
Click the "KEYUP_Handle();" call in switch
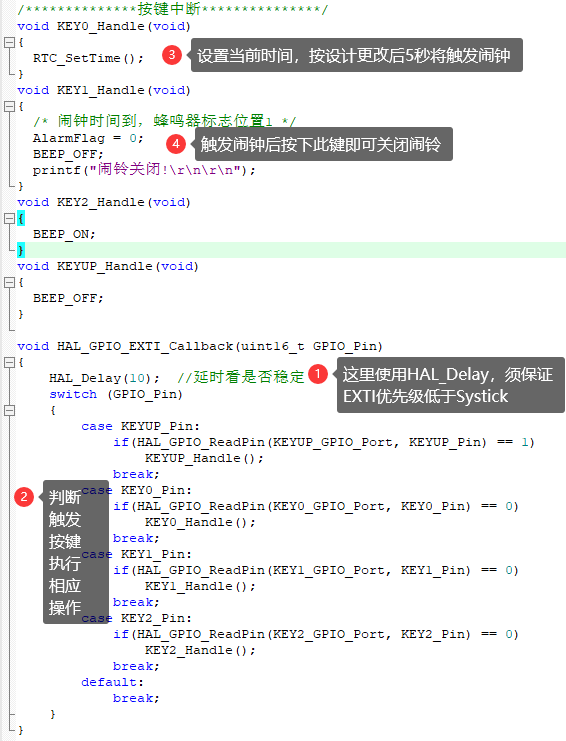point(204,458)
